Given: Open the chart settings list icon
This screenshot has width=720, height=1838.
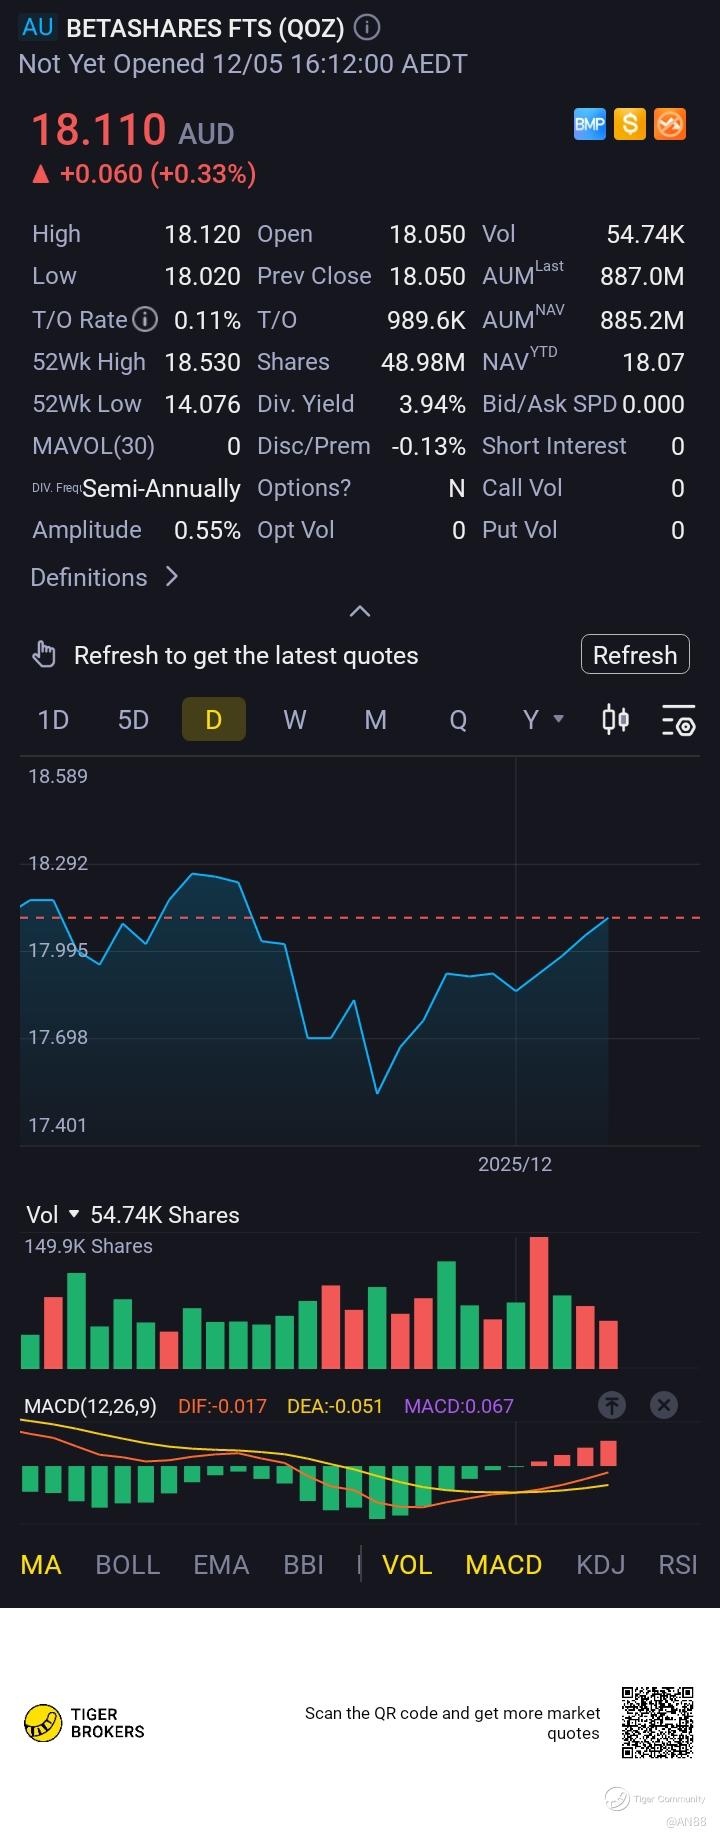Looking at the screenshot, I should (x=678, y=720).
